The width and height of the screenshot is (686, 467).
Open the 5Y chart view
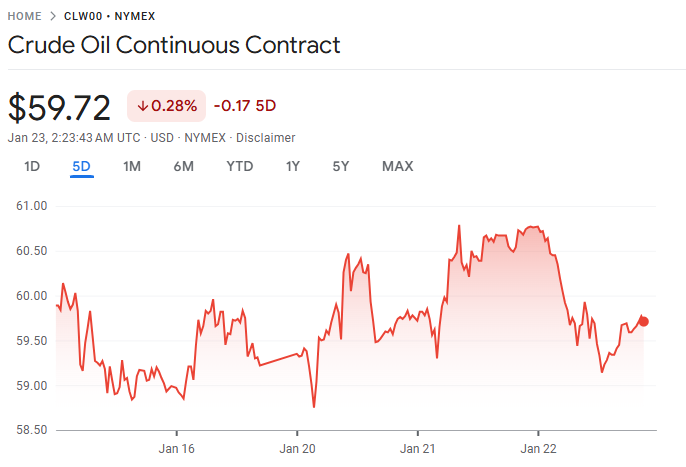pyautogui.click(x=341, y=166)
